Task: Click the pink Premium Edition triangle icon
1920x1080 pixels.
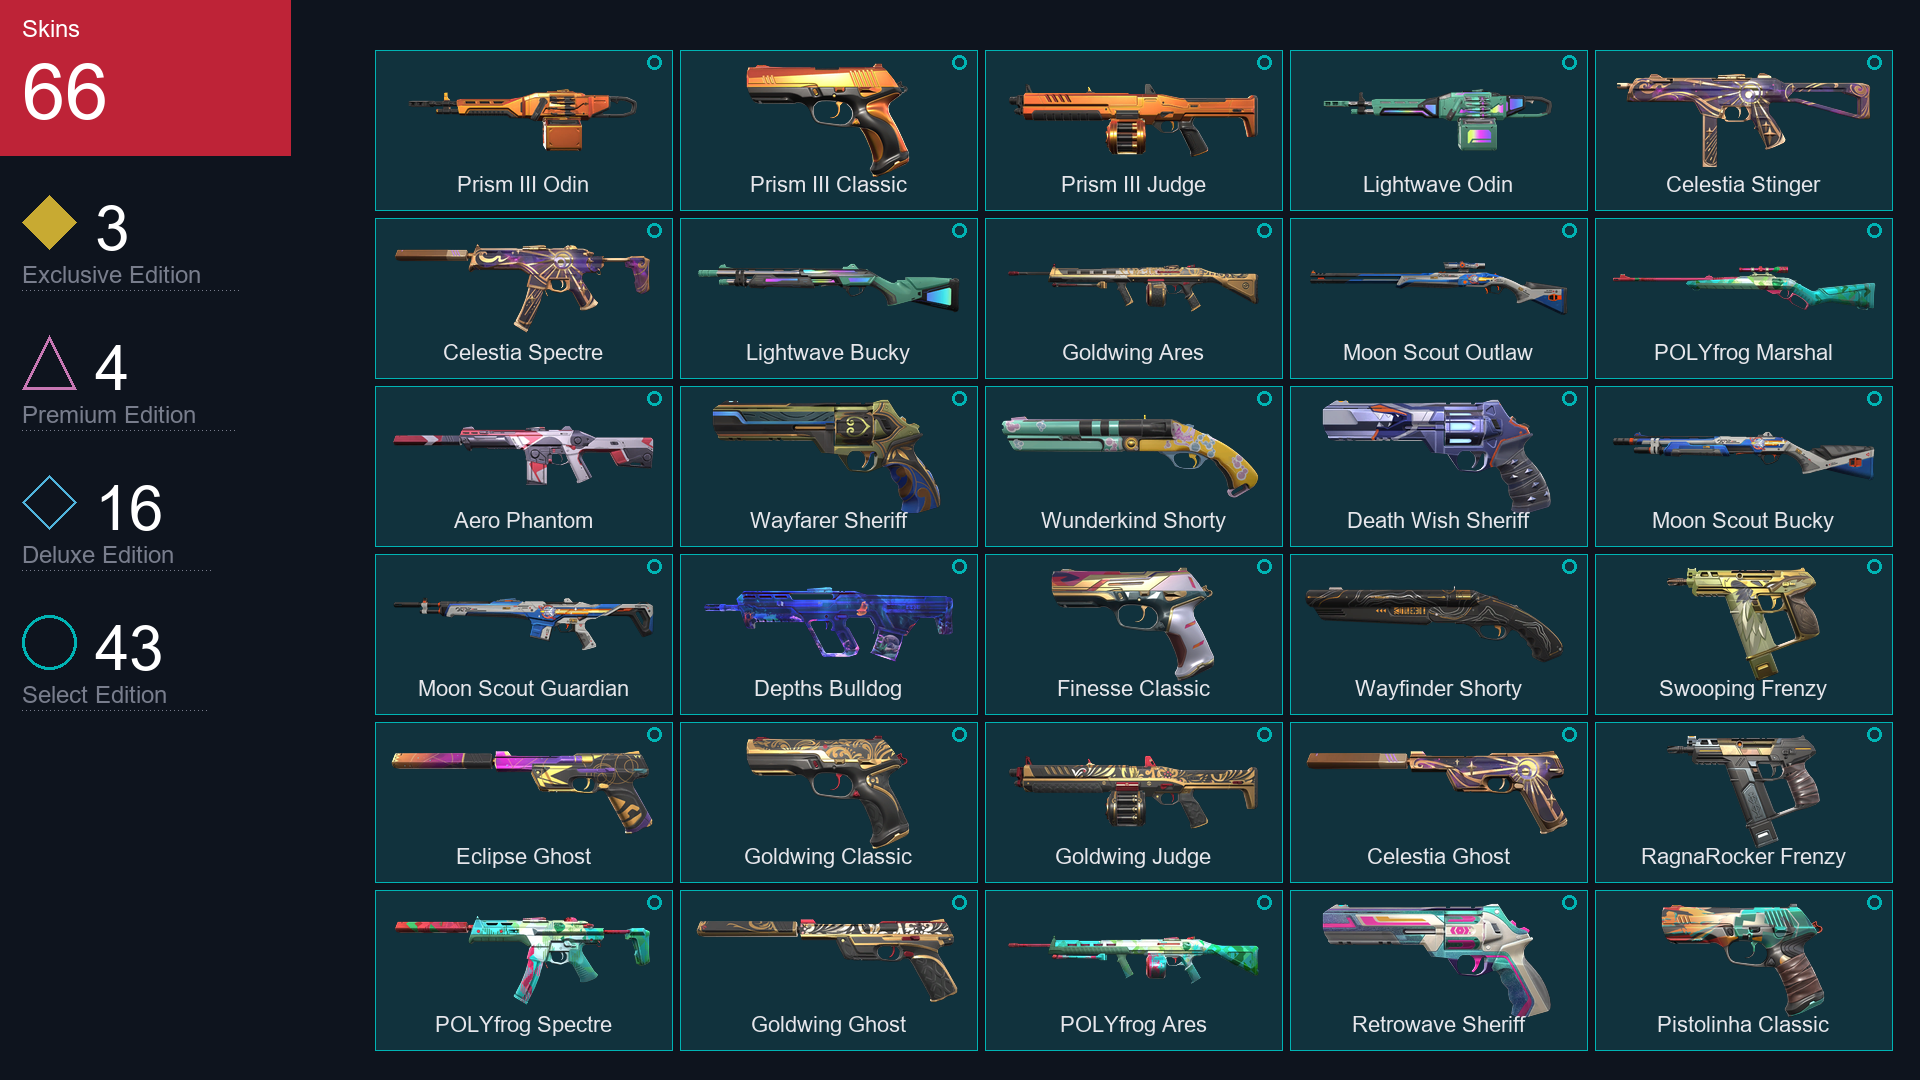Action: tap(50, 363)
